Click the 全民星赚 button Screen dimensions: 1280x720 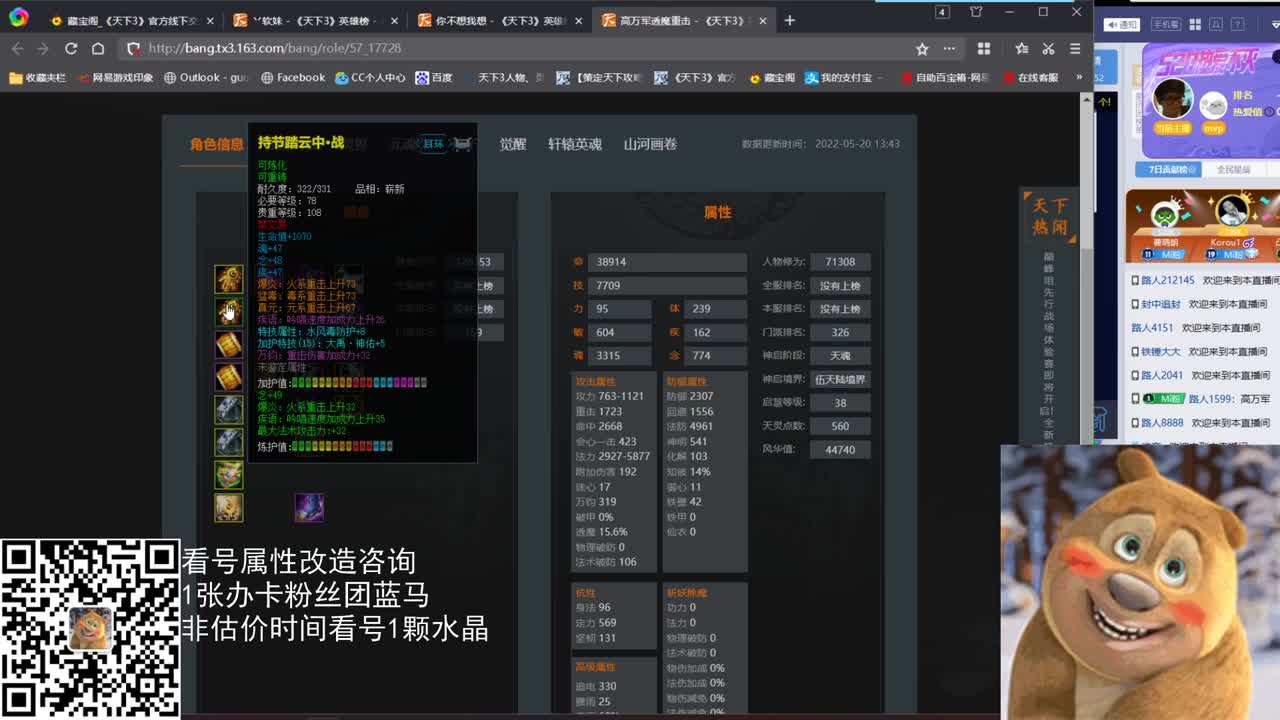[x=1233, y=169]
